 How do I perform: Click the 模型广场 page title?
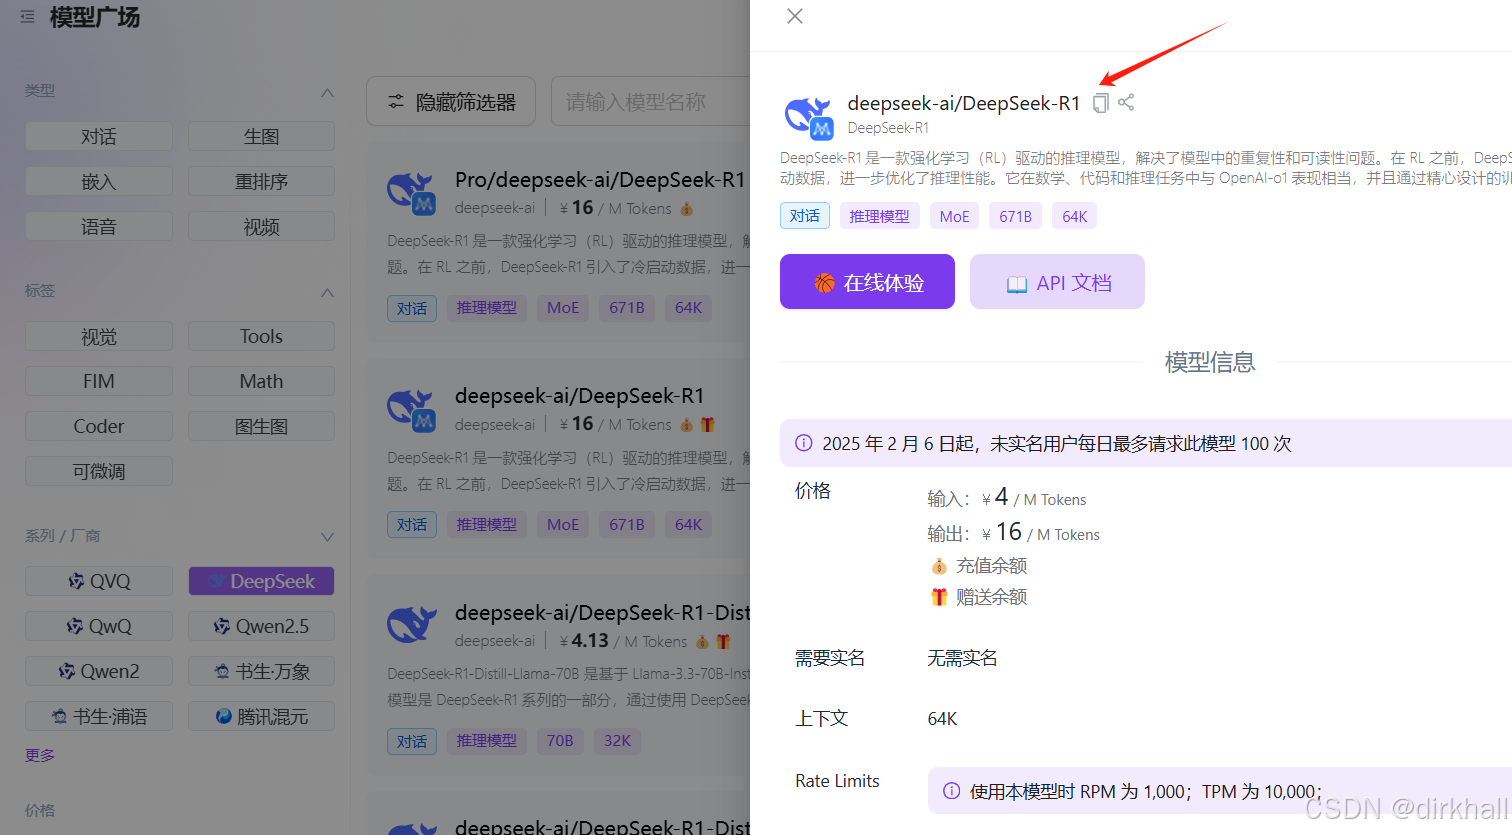pos(95,17)
